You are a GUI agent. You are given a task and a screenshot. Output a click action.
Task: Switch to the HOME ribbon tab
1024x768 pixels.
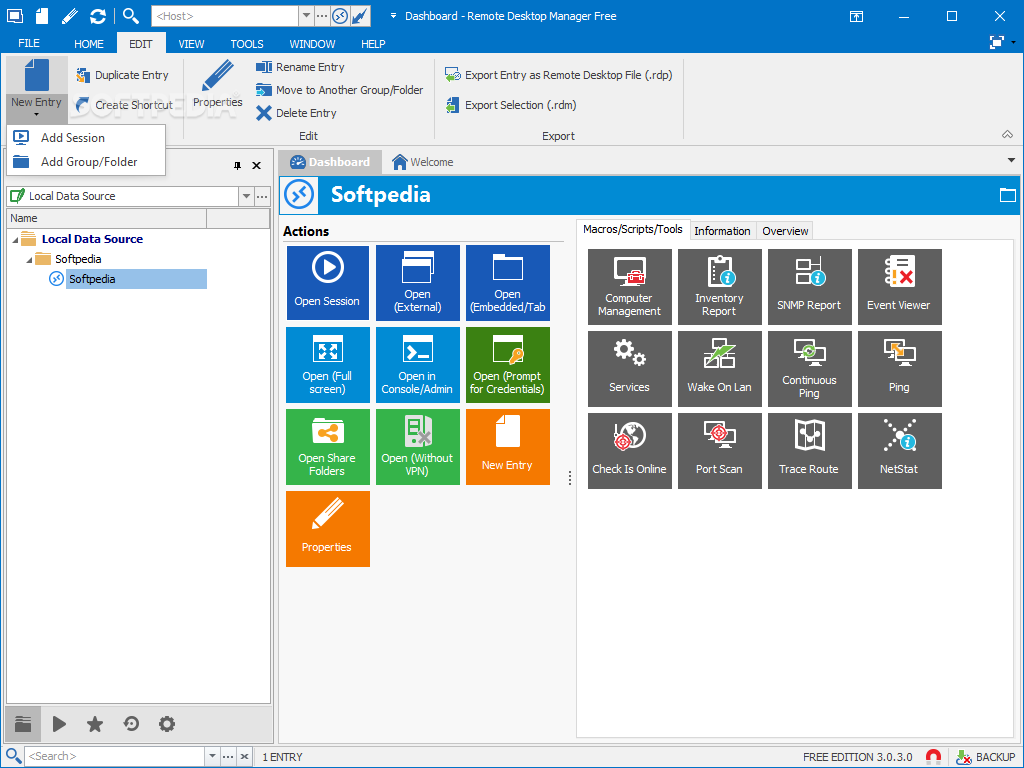(89, 44)
